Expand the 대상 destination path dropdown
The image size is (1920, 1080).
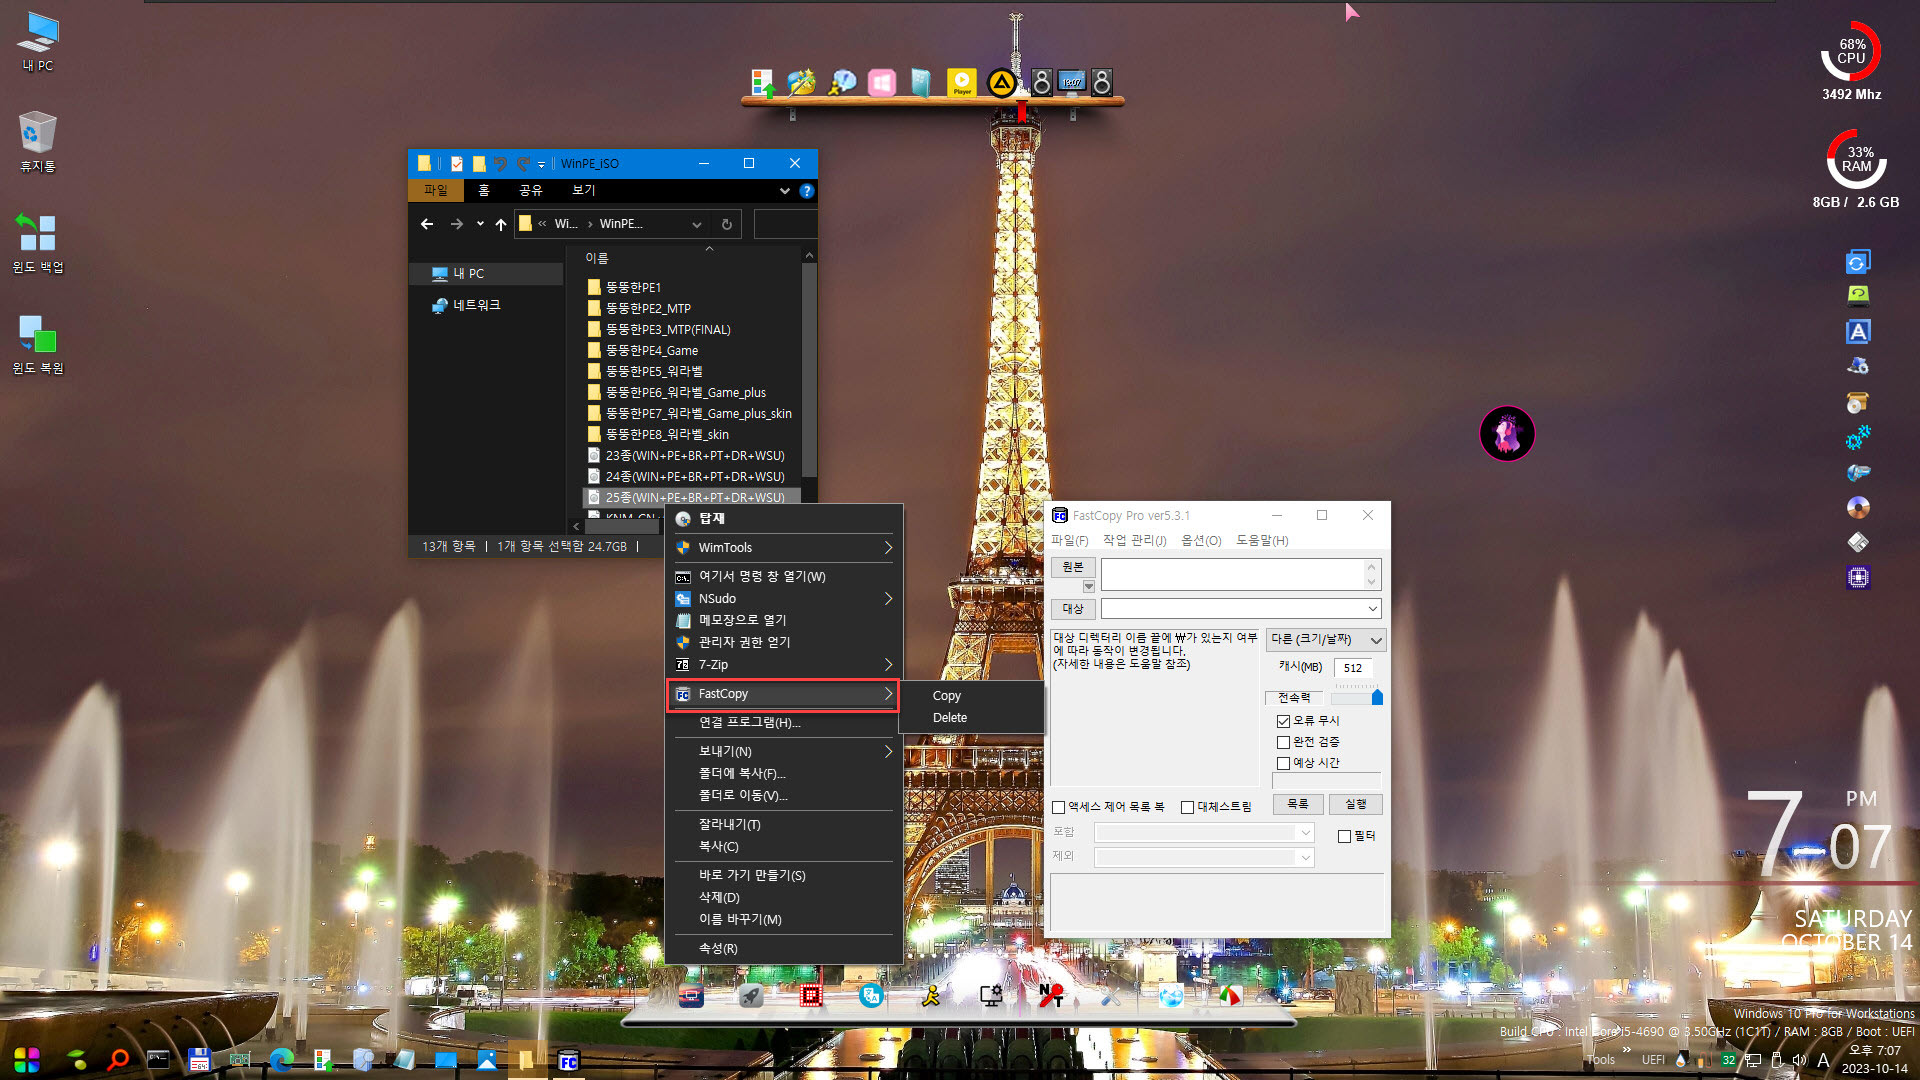coord(1372,608)
